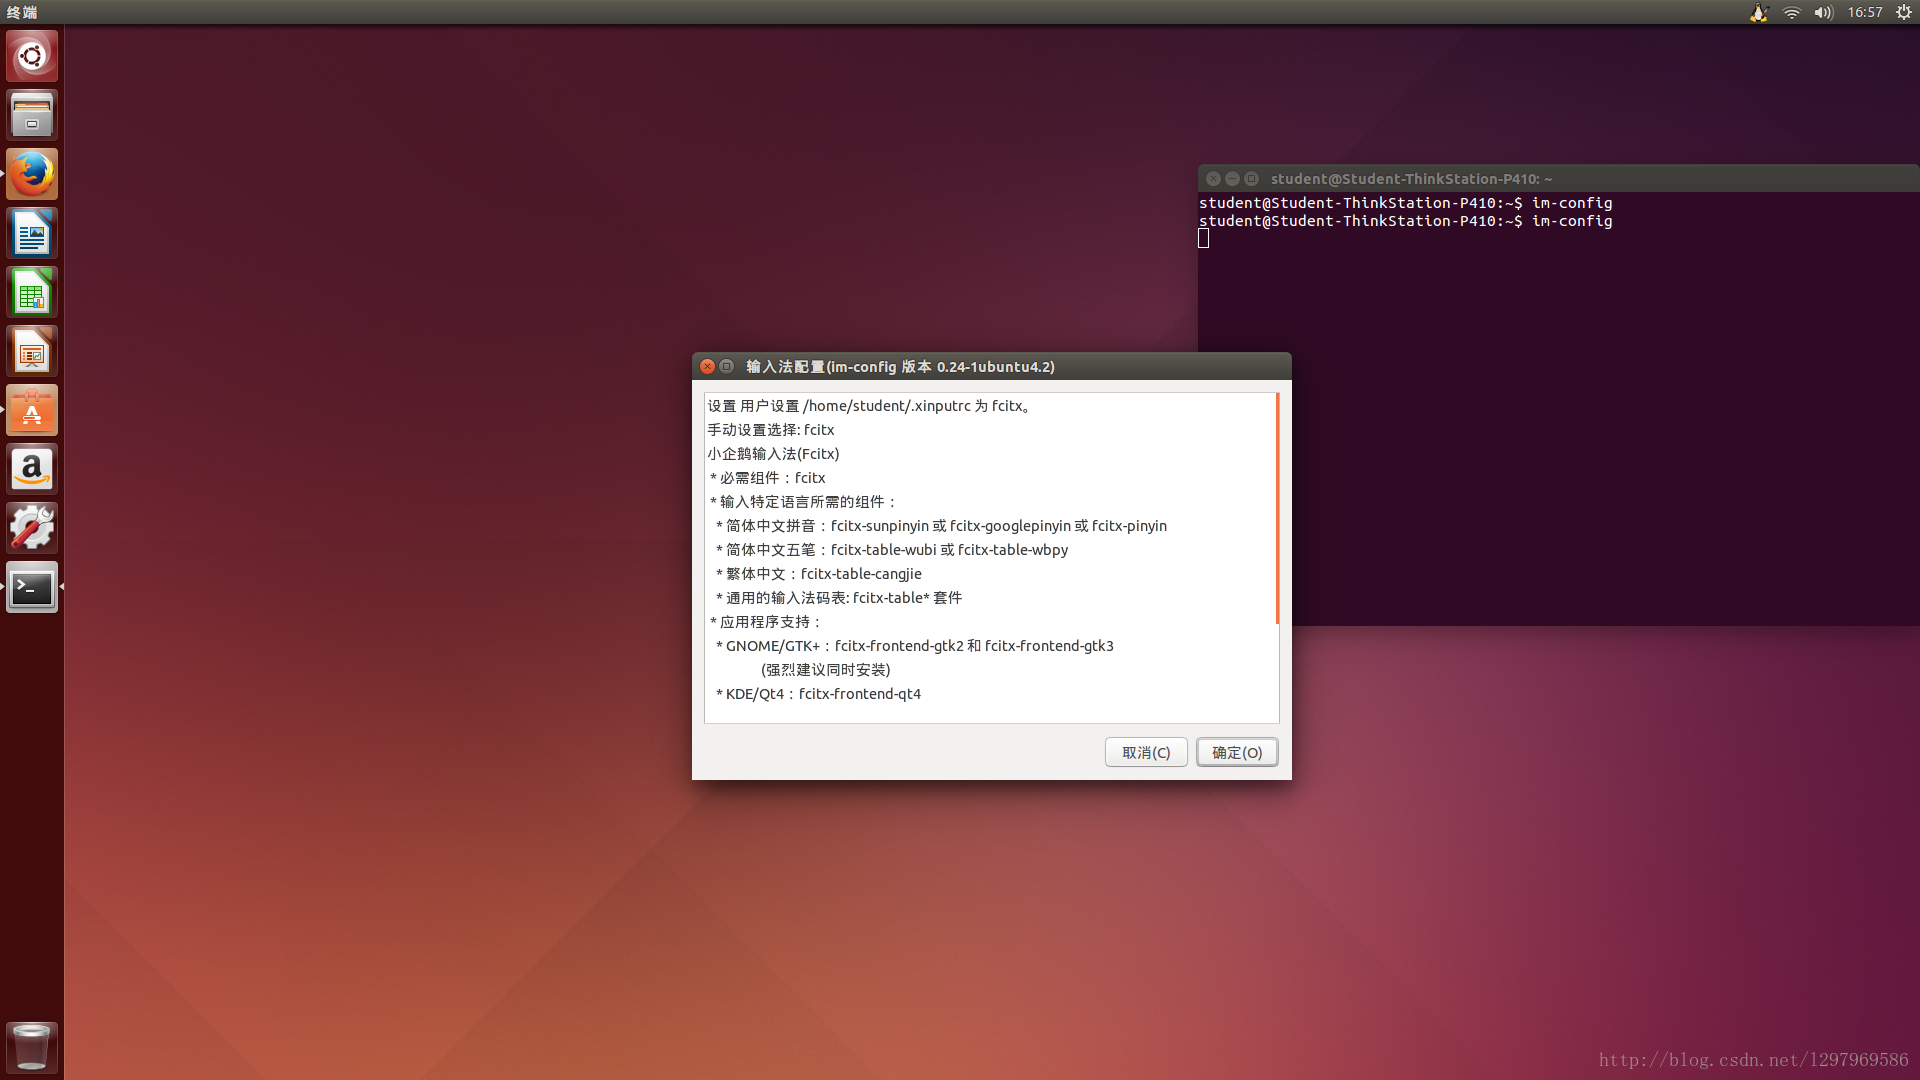Open the Files manager in launcher
The image size is (1920, 1080).
pyautogui.click(x=32, y=115)
